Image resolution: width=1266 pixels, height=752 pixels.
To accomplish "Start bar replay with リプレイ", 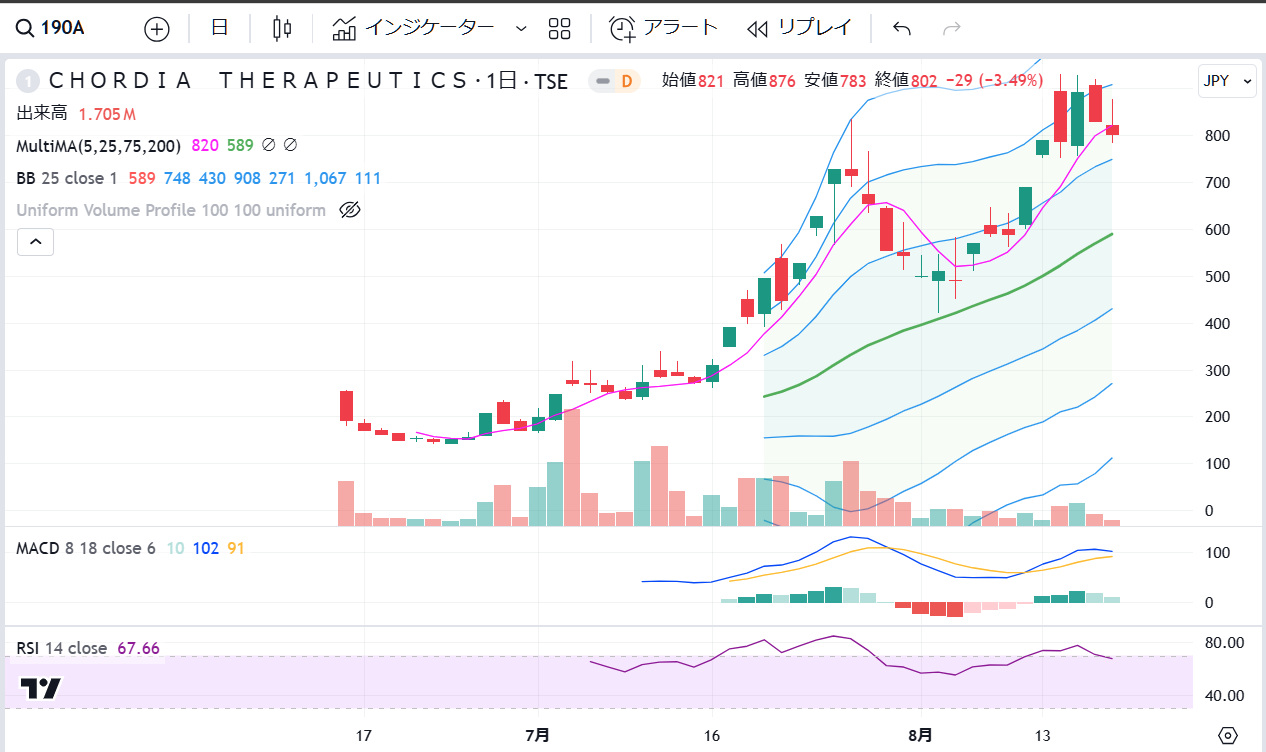I will (799, 28).
